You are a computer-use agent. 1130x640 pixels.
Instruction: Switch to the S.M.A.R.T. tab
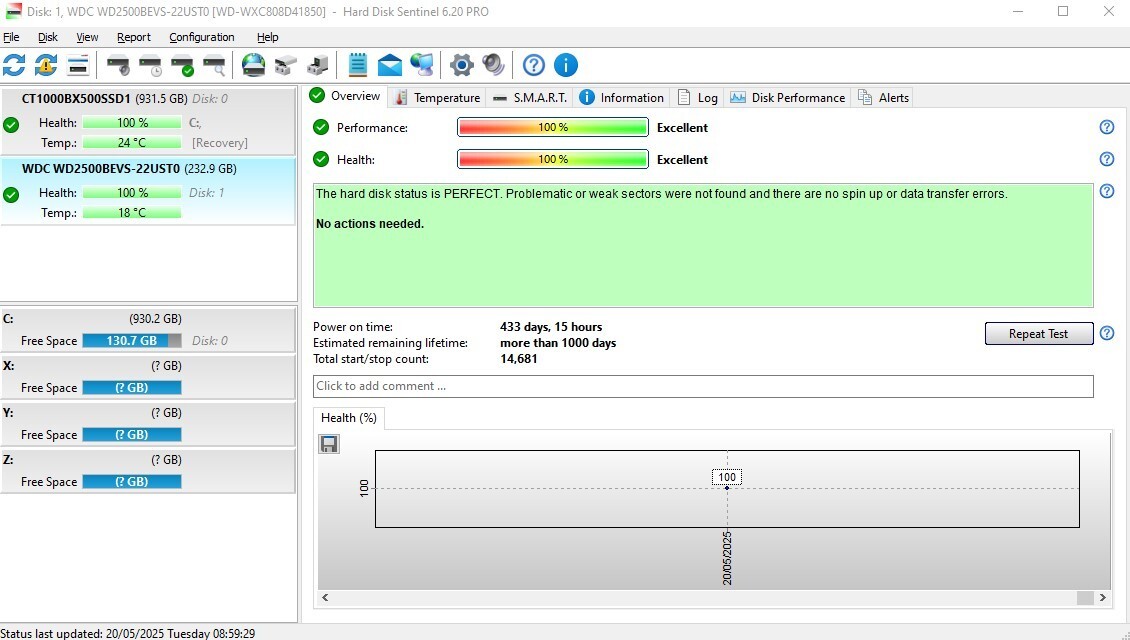click(530, 97)
